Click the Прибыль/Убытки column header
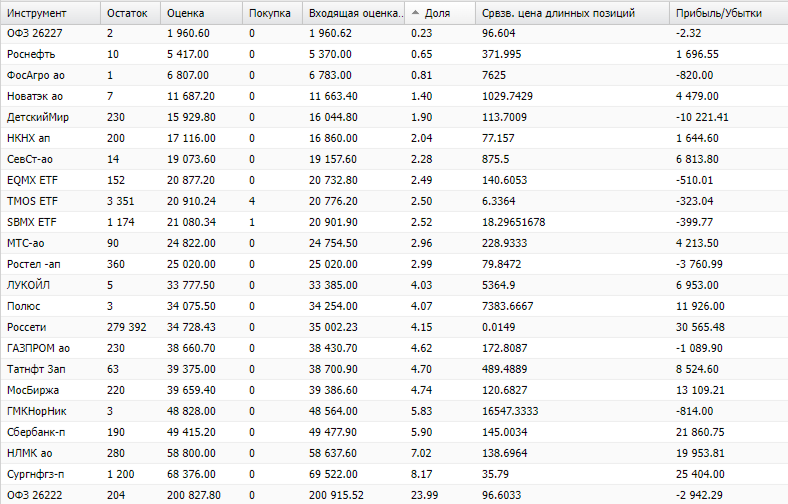 click(728, 13)
